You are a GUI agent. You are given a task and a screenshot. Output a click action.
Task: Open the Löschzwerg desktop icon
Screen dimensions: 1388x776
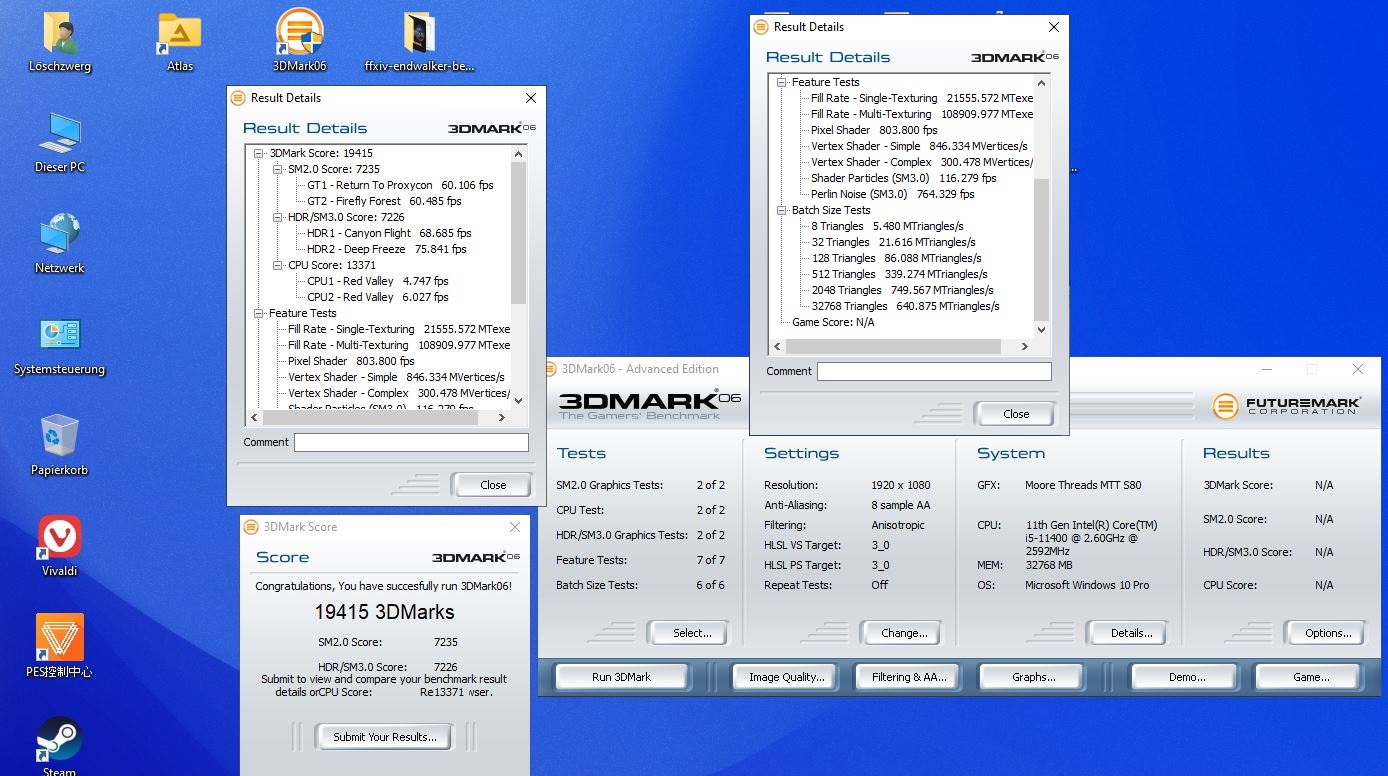pyautogui.click(x=60, y=42)
